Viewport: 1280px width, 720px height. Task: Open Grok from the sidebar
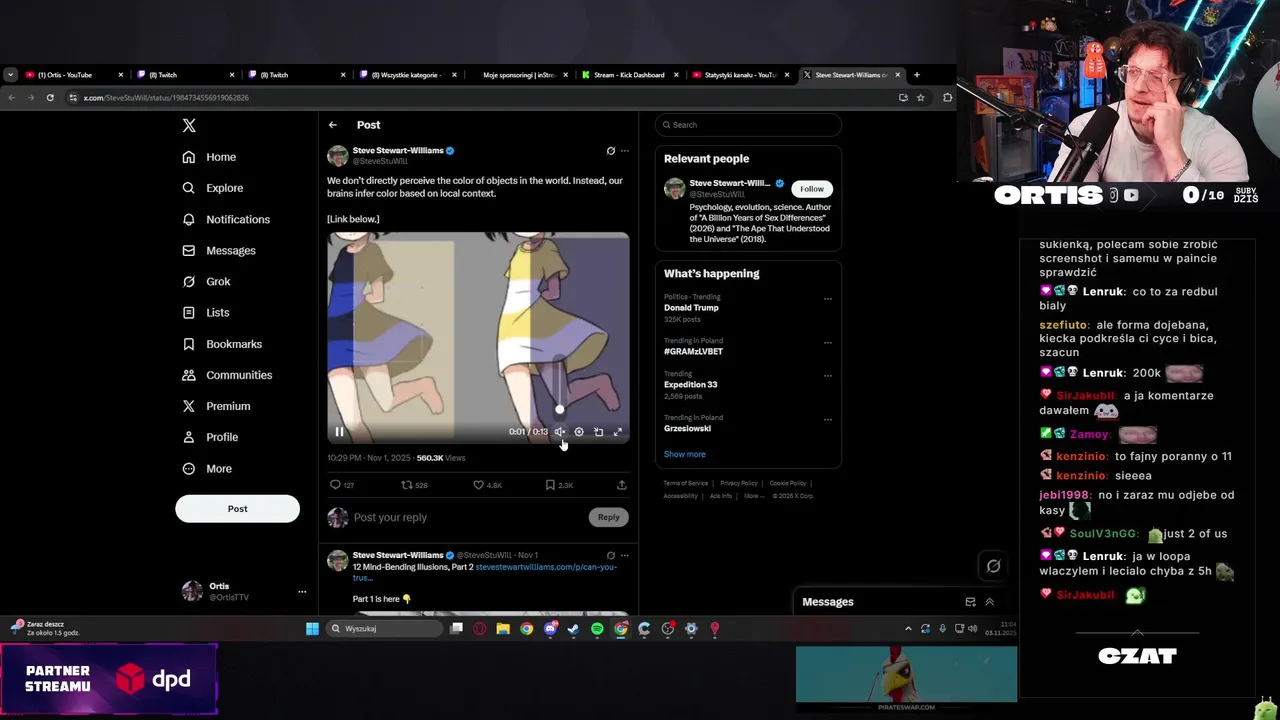(x=206, y=281)
